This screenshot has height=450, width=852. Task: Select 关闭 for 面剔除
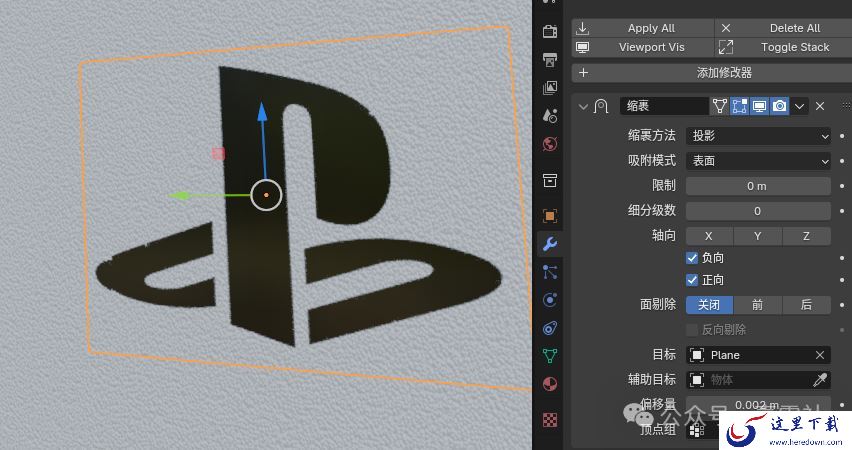click(709, 305)
